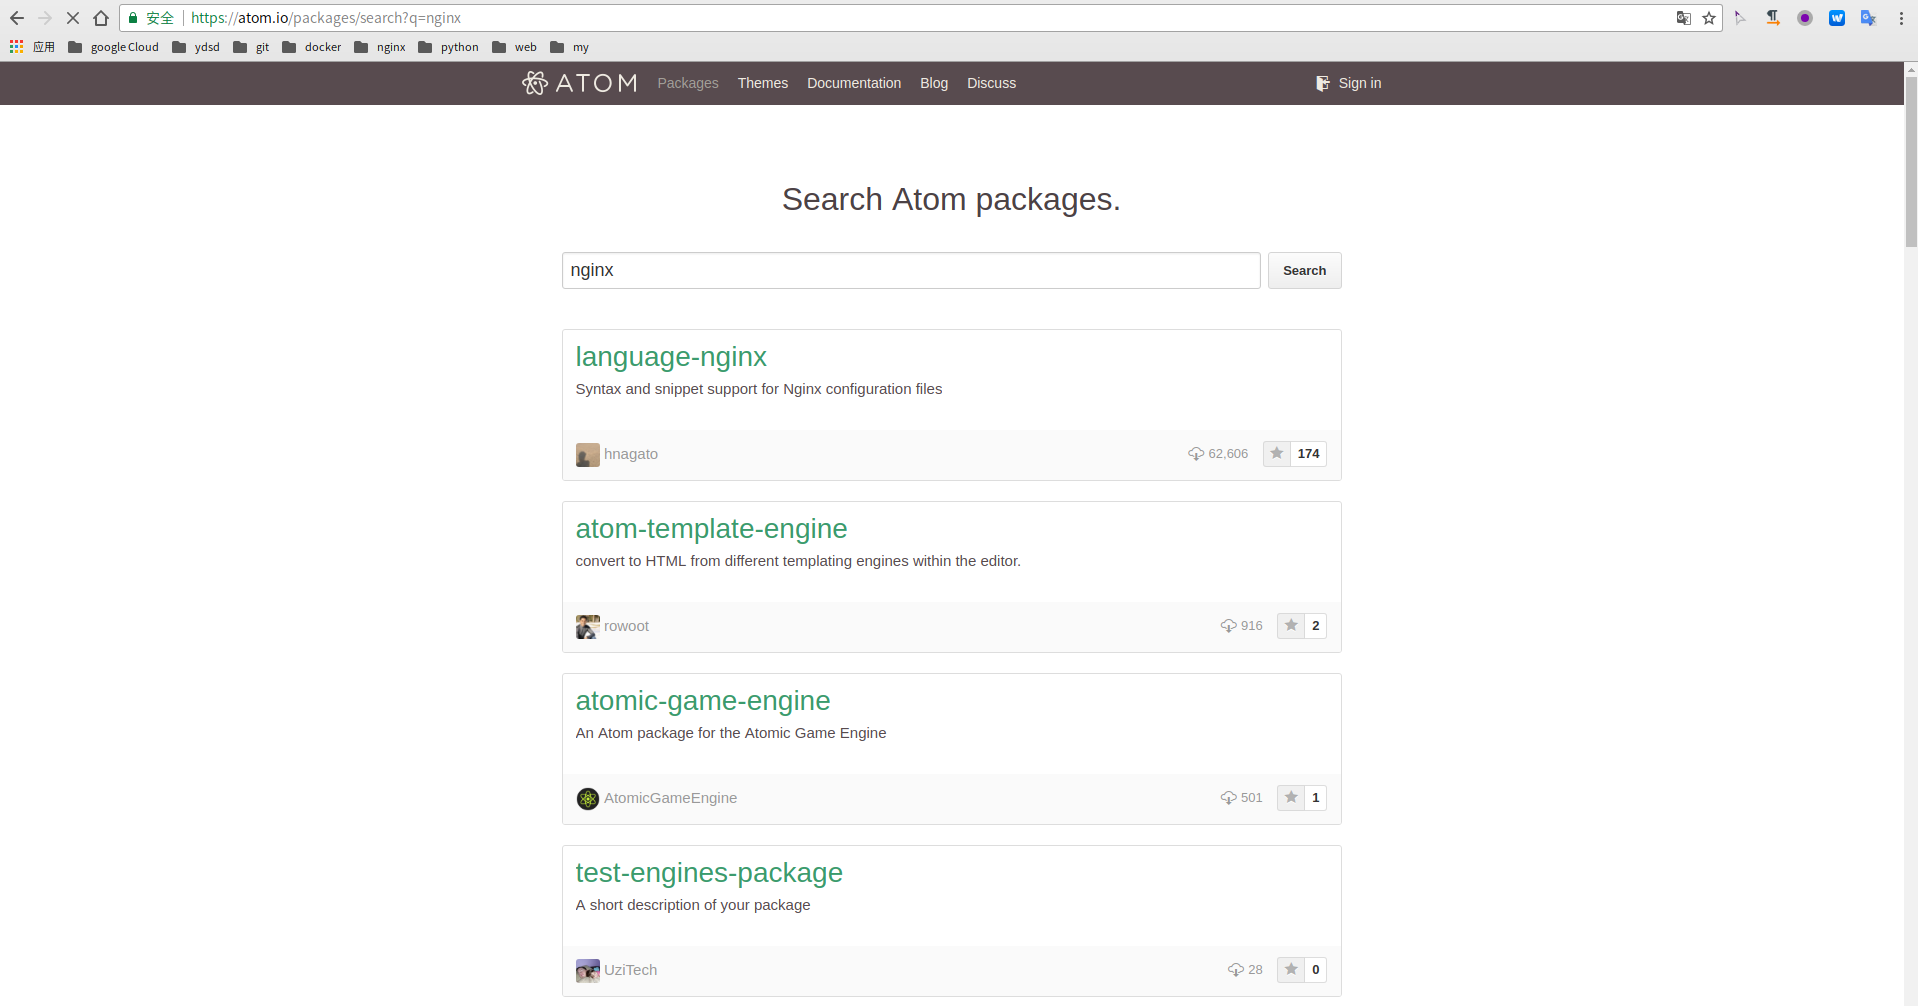Image resolution: width=1918 pixels, height=1006 pixels.
Task: Open docker bookmarks folder
Action: point(311,47)
